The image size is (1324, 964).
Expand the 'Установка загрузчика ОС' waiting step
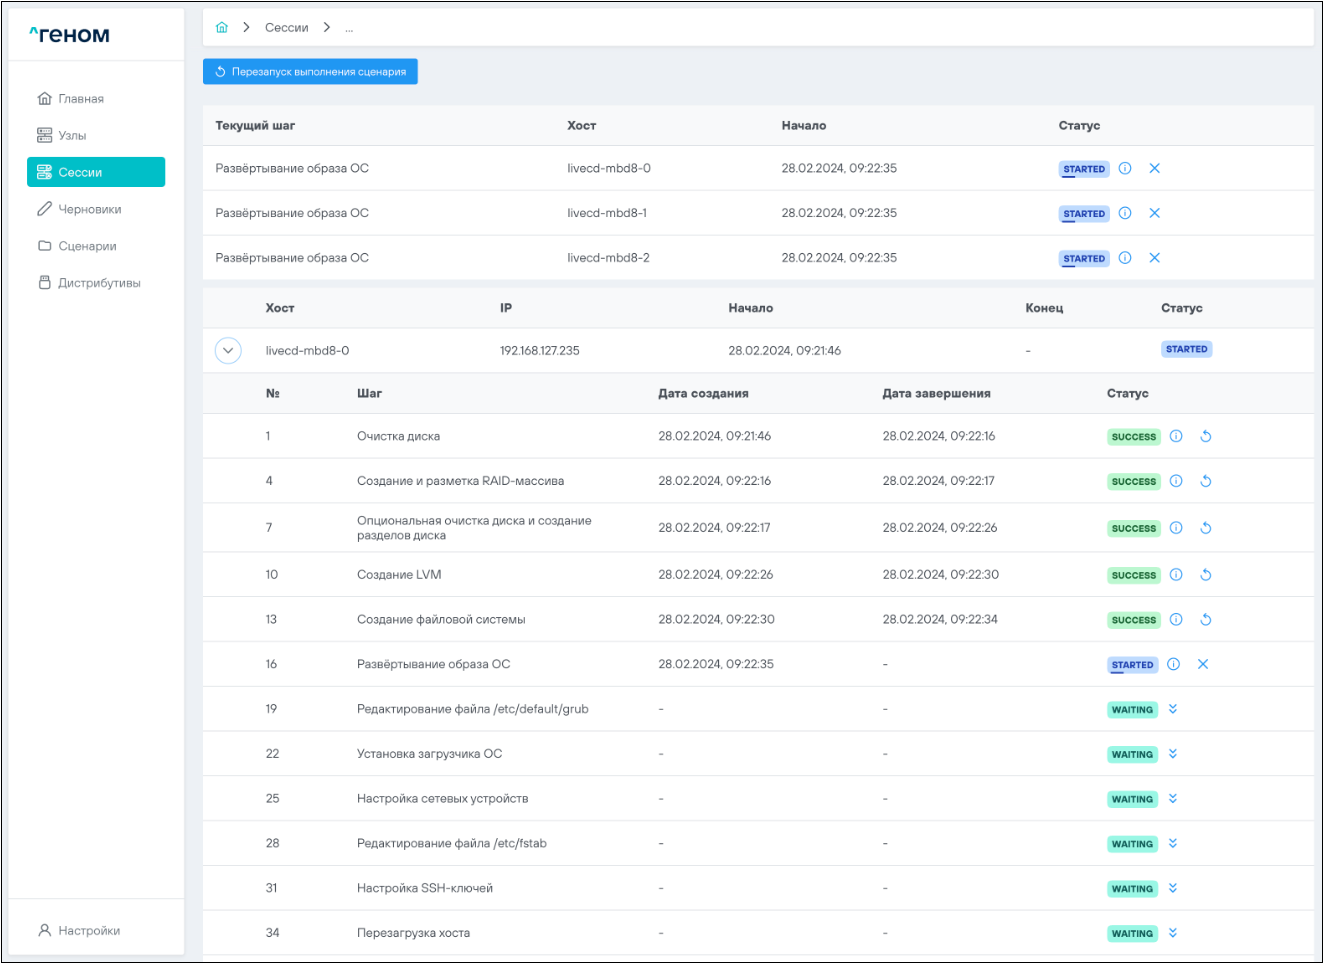tap(1173, 754)
